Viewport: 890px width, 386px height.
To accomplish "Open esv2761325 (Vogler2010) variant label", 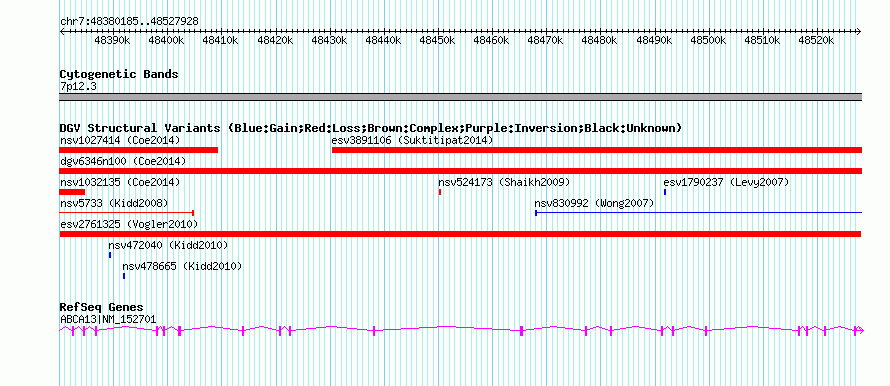I will pyautogui.click(x=129, y=224).
